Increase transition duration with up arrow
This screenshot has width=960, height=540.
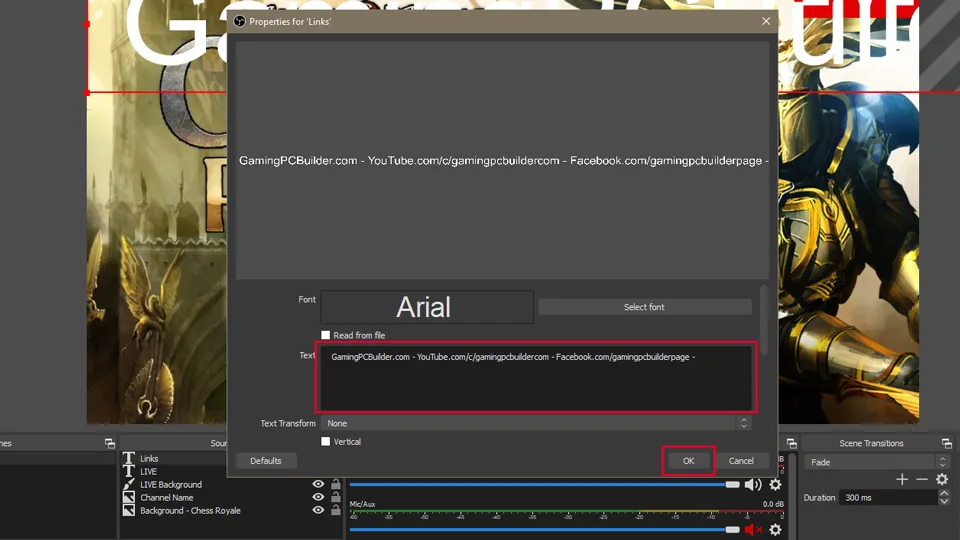pyautogui.click(x=944, y=493)
